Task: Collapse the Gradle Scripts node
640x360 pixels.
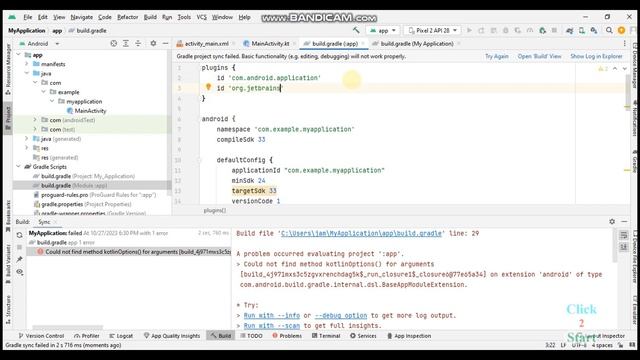Action: coord(18,167)
